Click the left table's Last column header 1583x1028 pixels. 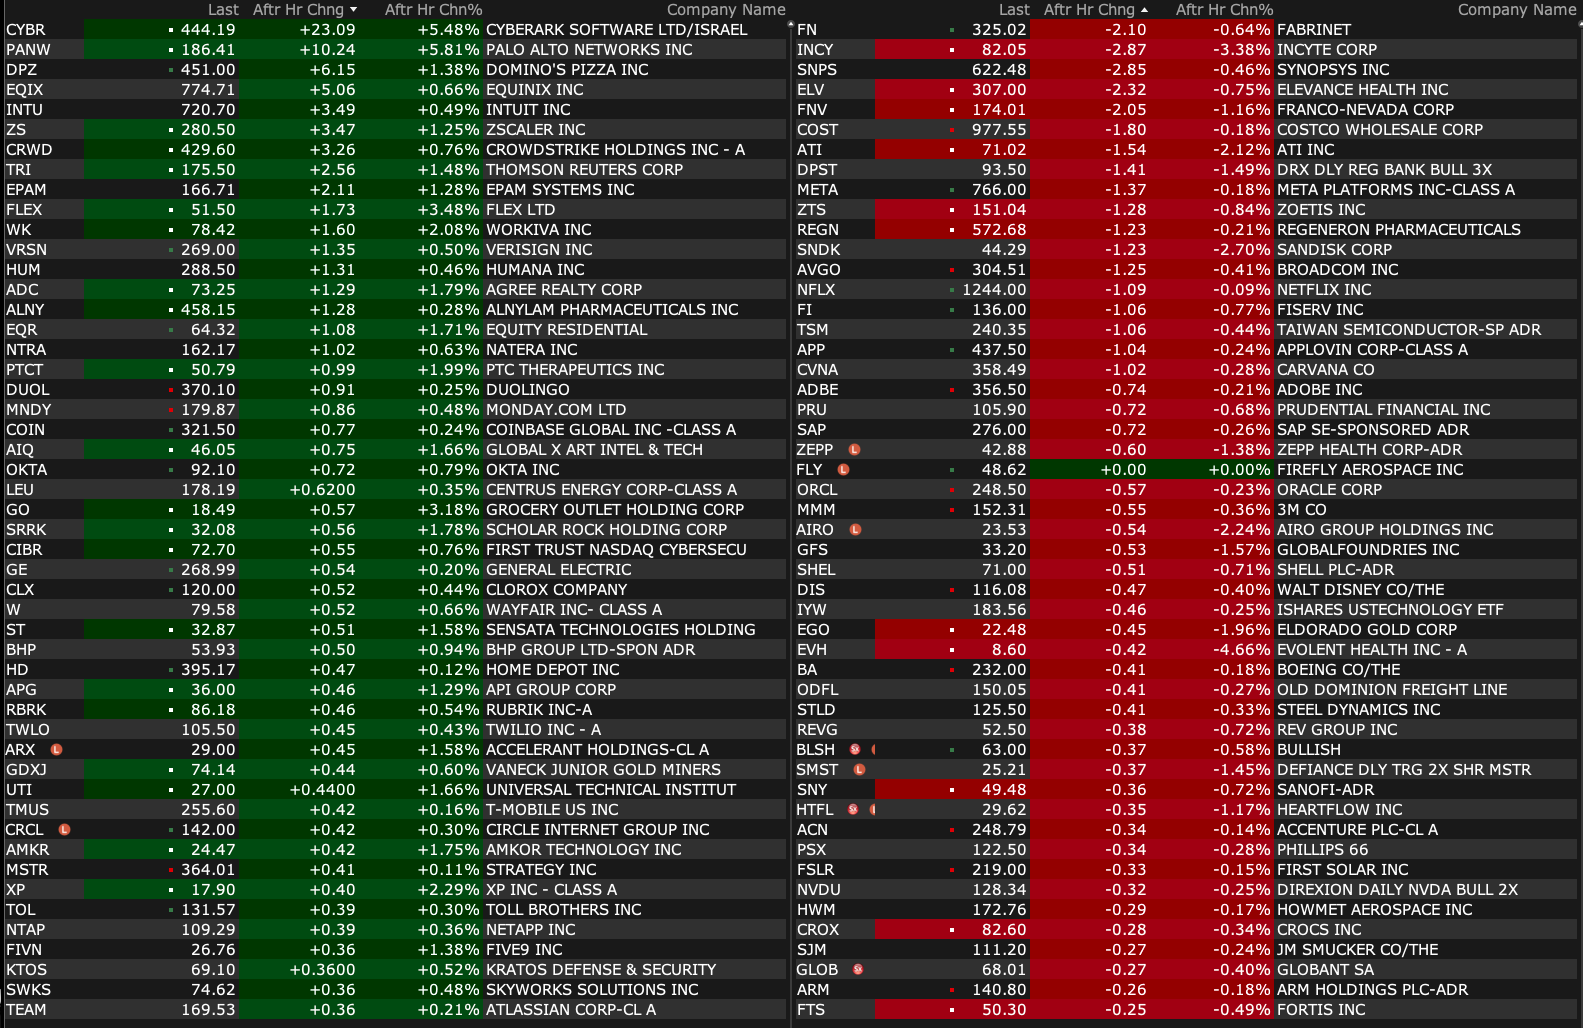(x=223, y=10)
